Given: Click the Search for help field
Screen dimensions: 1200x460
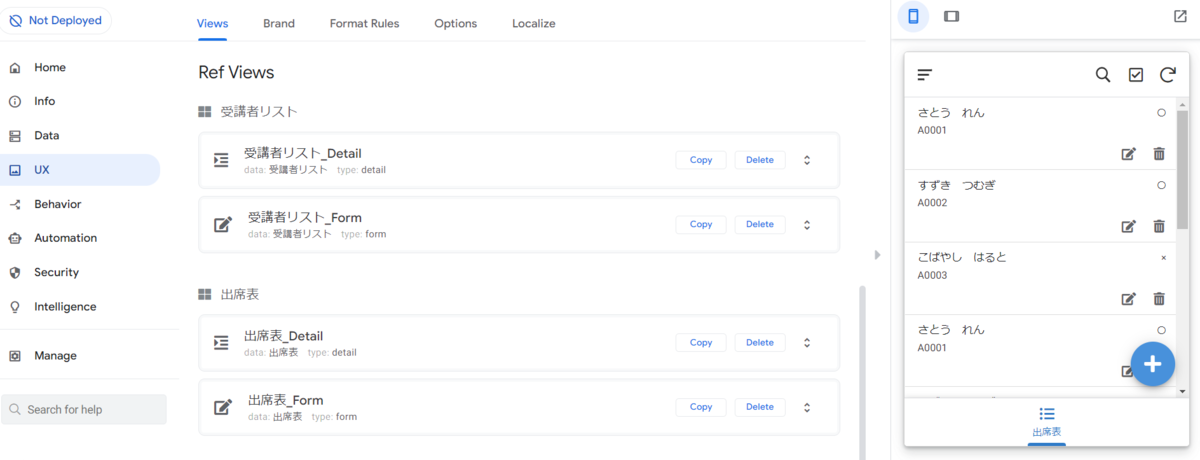Looking at the screenshot, I should click(84, 409).
